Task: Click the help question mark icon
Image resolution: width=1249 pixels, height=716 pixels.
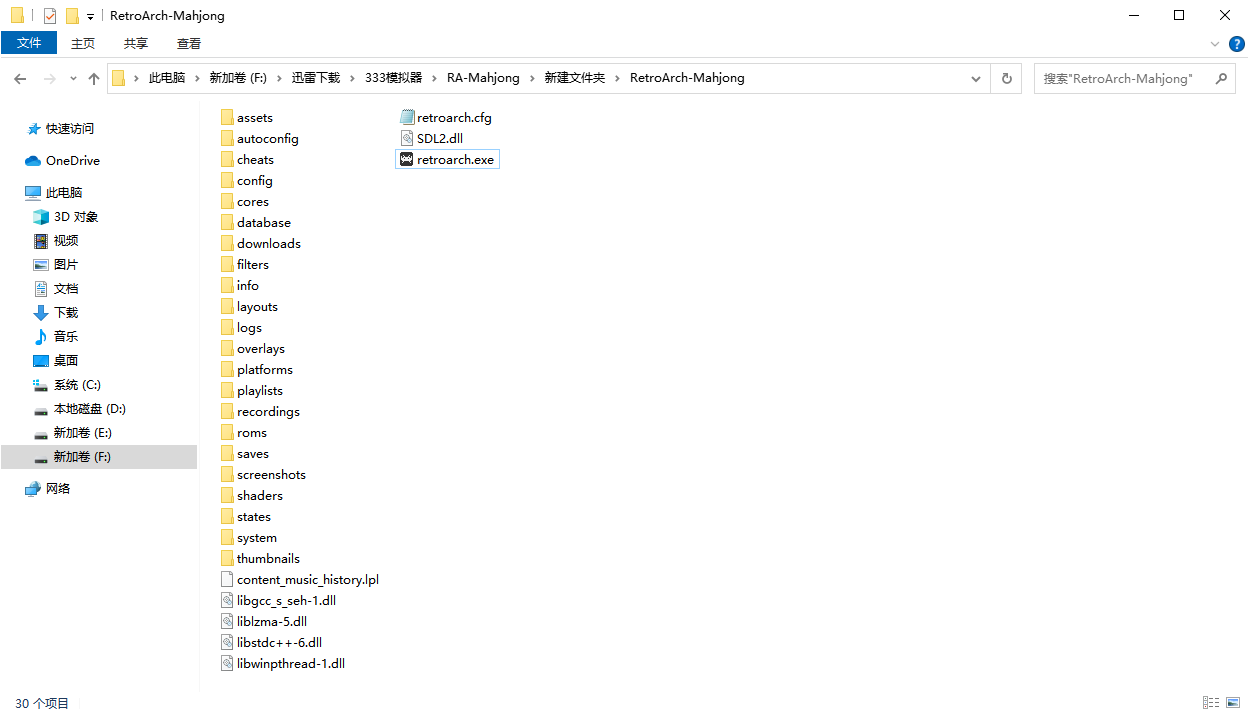Action: point(1237,44)
